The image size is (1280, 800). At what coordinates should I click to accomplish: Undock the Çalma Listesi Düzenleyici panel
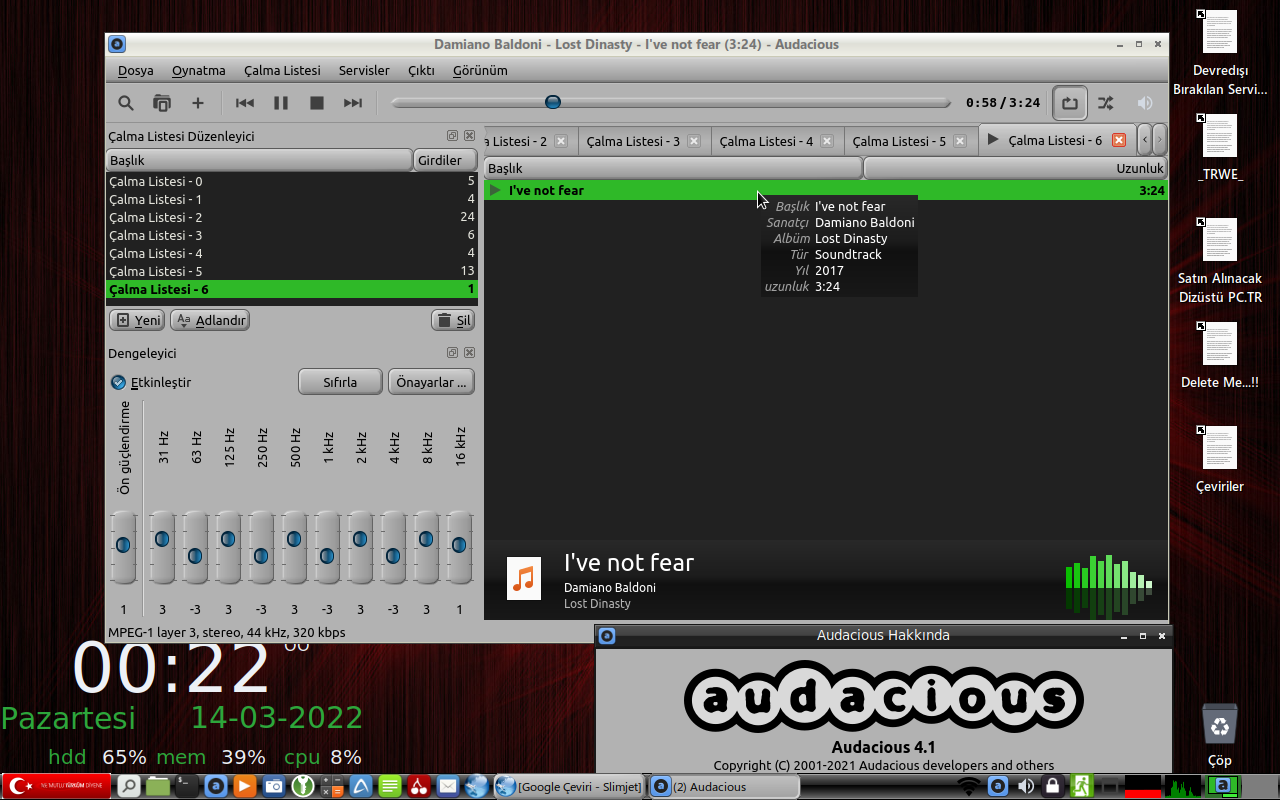tap(452, 136)
